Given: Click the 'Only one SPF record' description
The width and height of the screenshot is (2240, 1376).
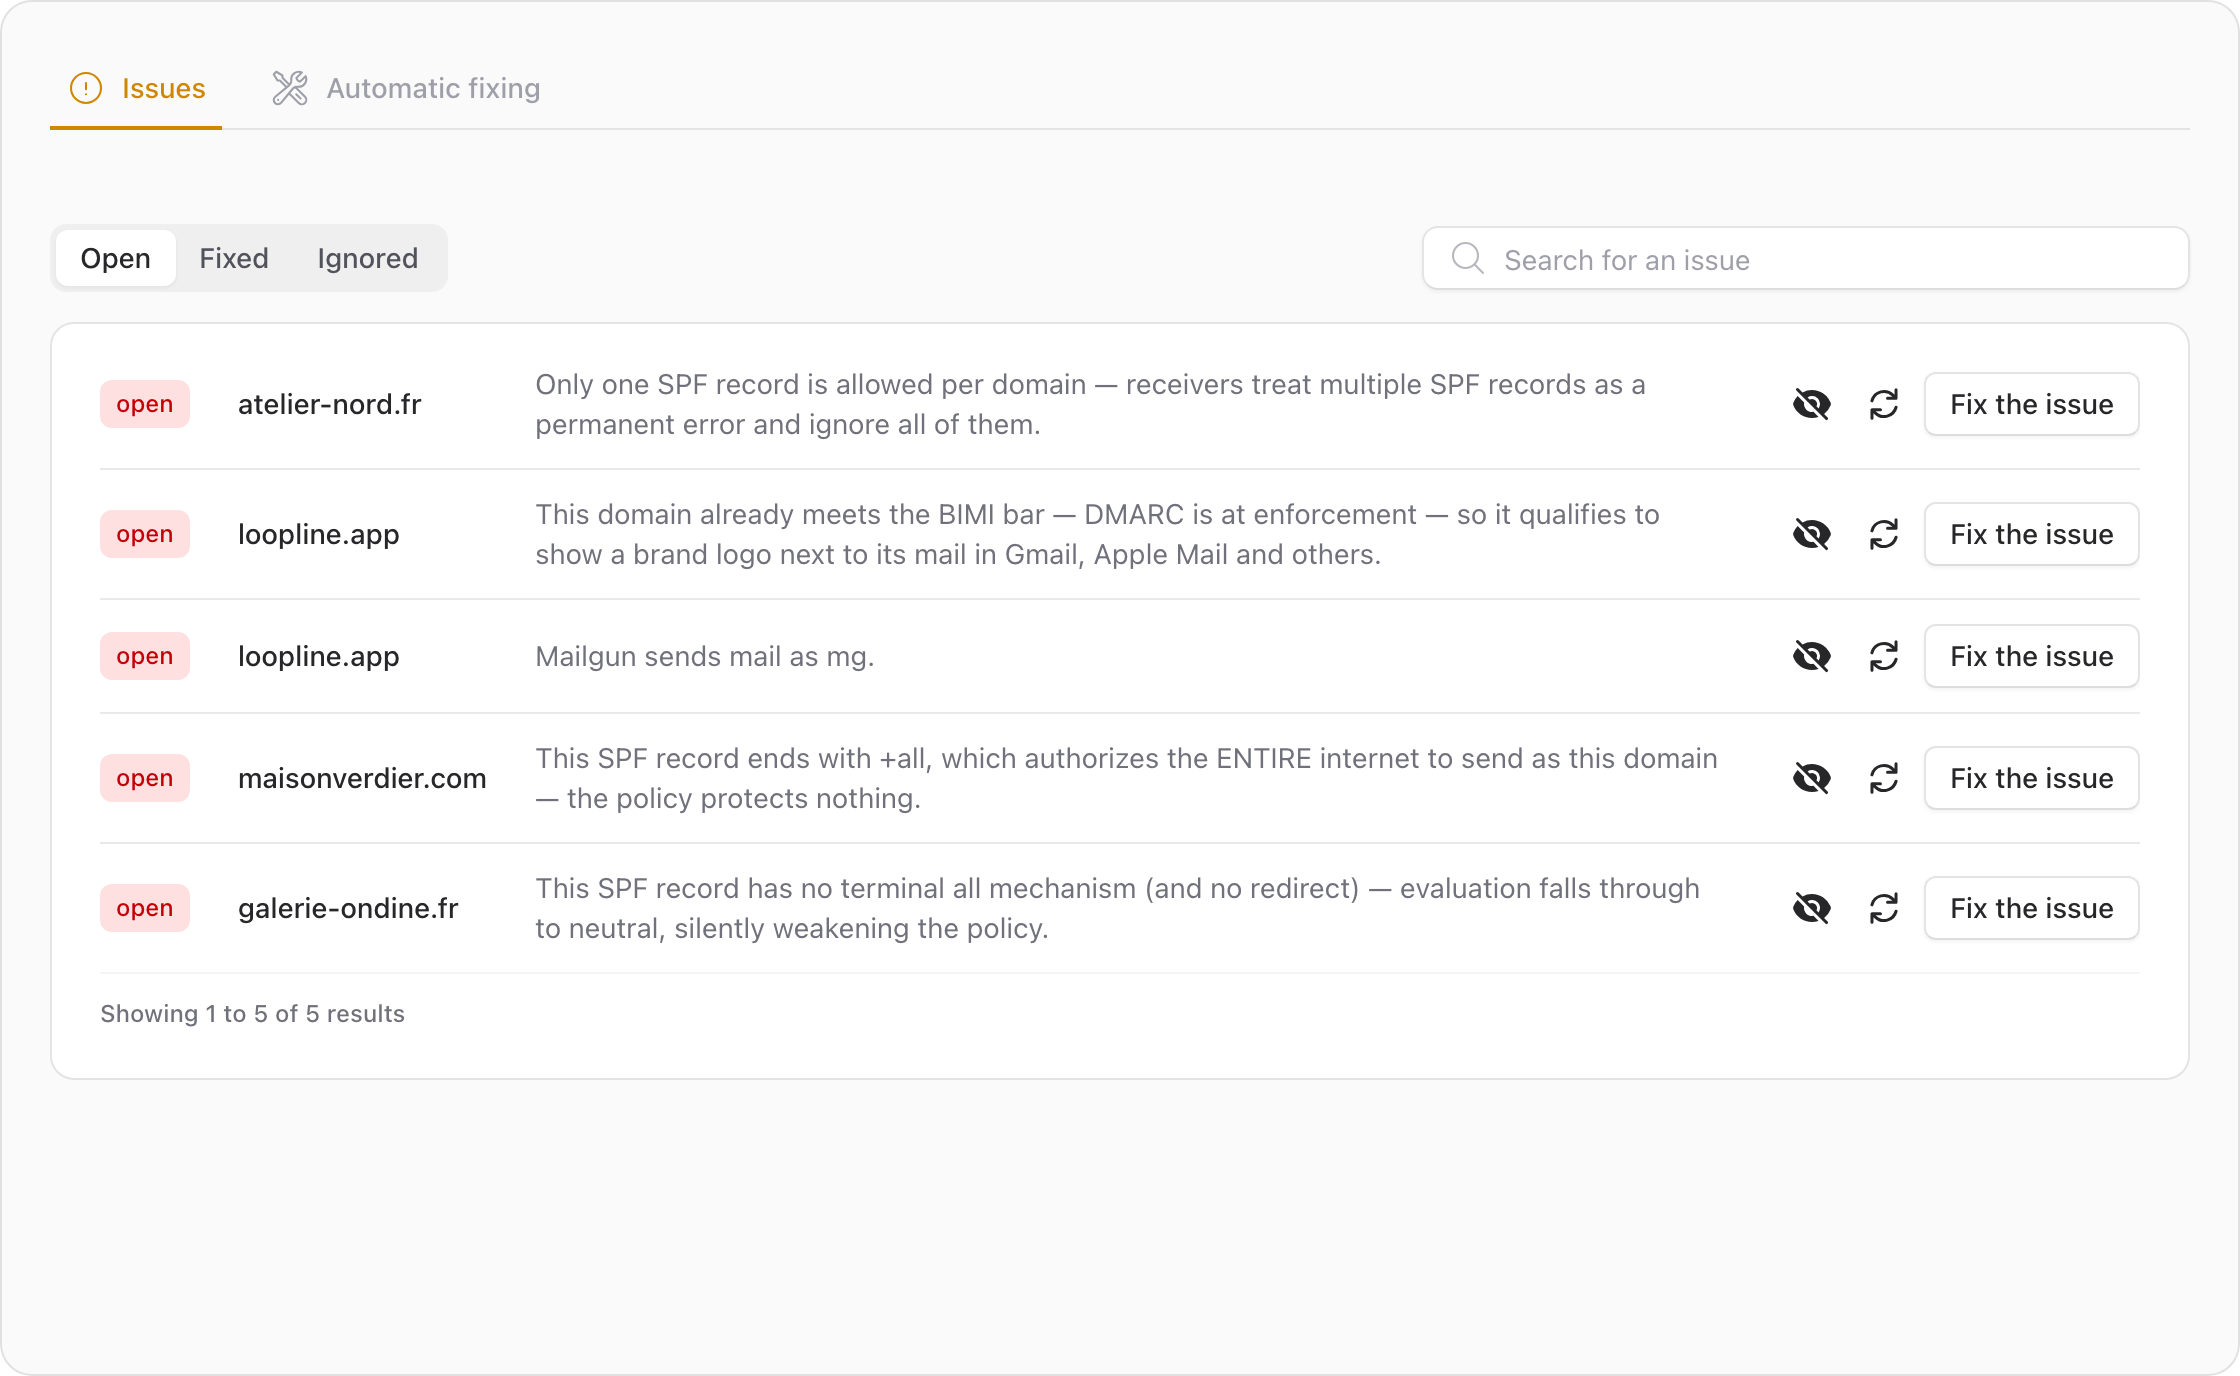Looking at the screenshot, I should pos(1090,404).
